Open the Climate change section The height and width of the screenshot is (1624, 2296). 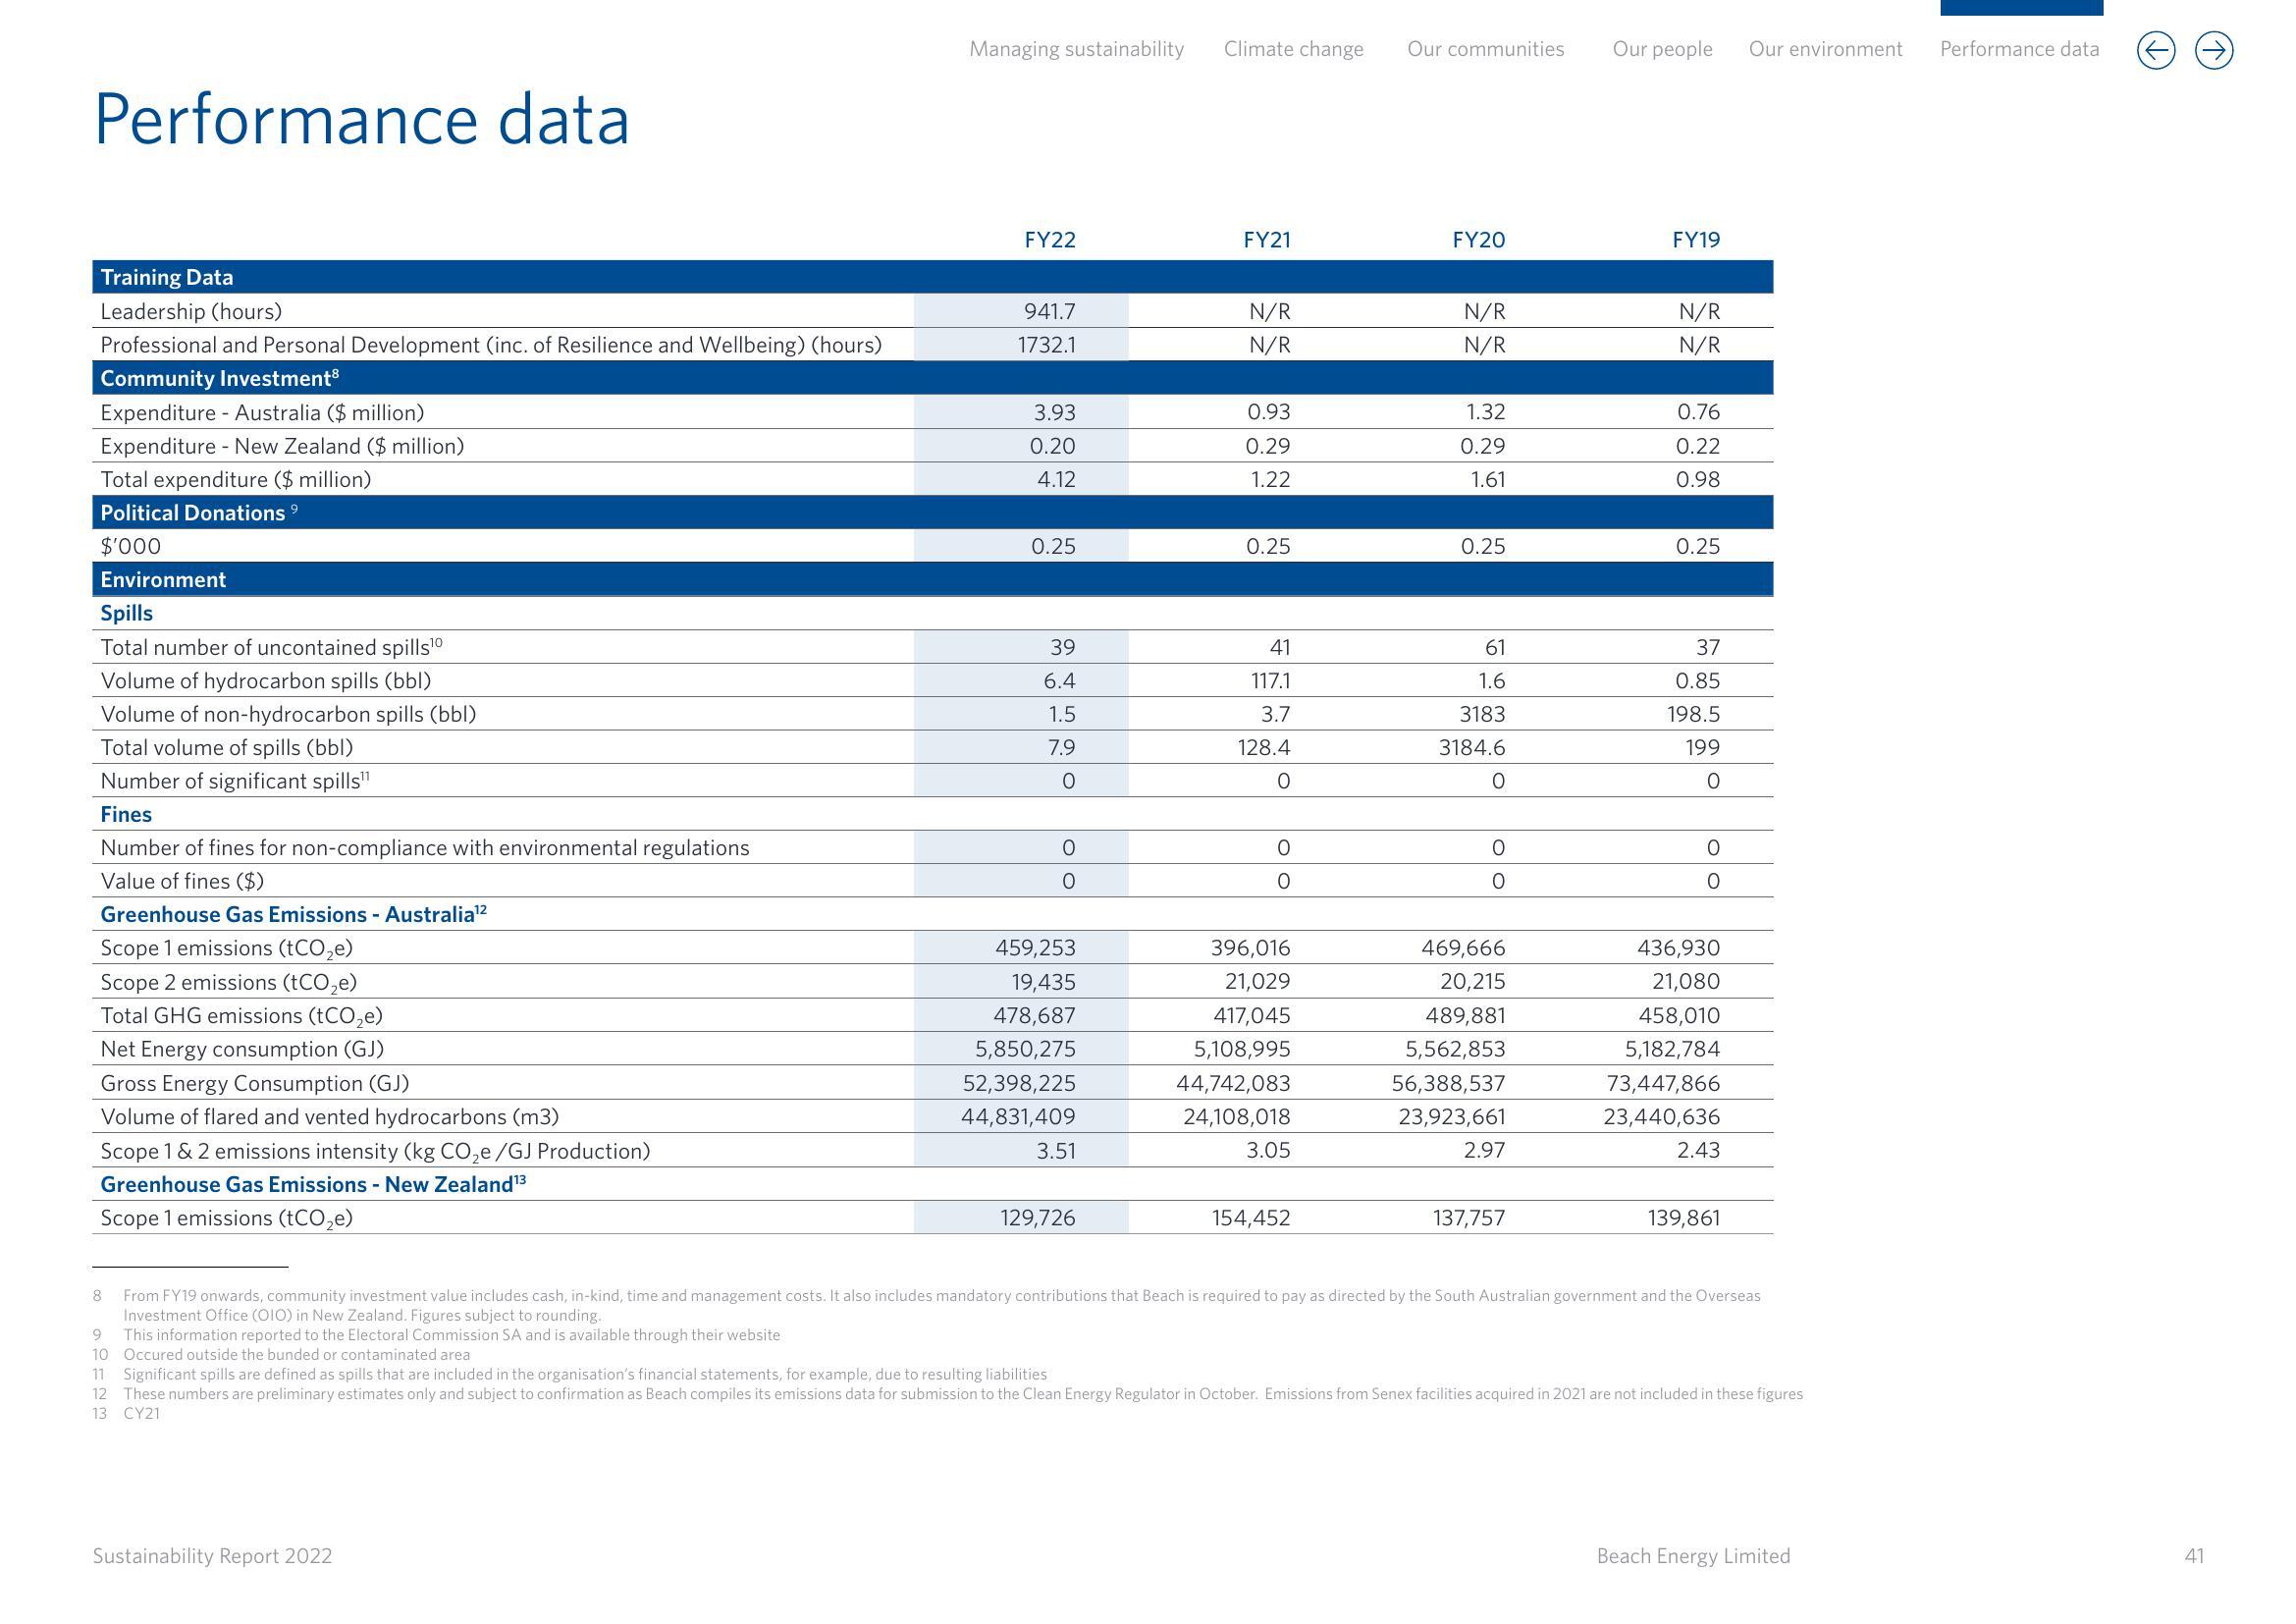click(x=1293, y=49)
